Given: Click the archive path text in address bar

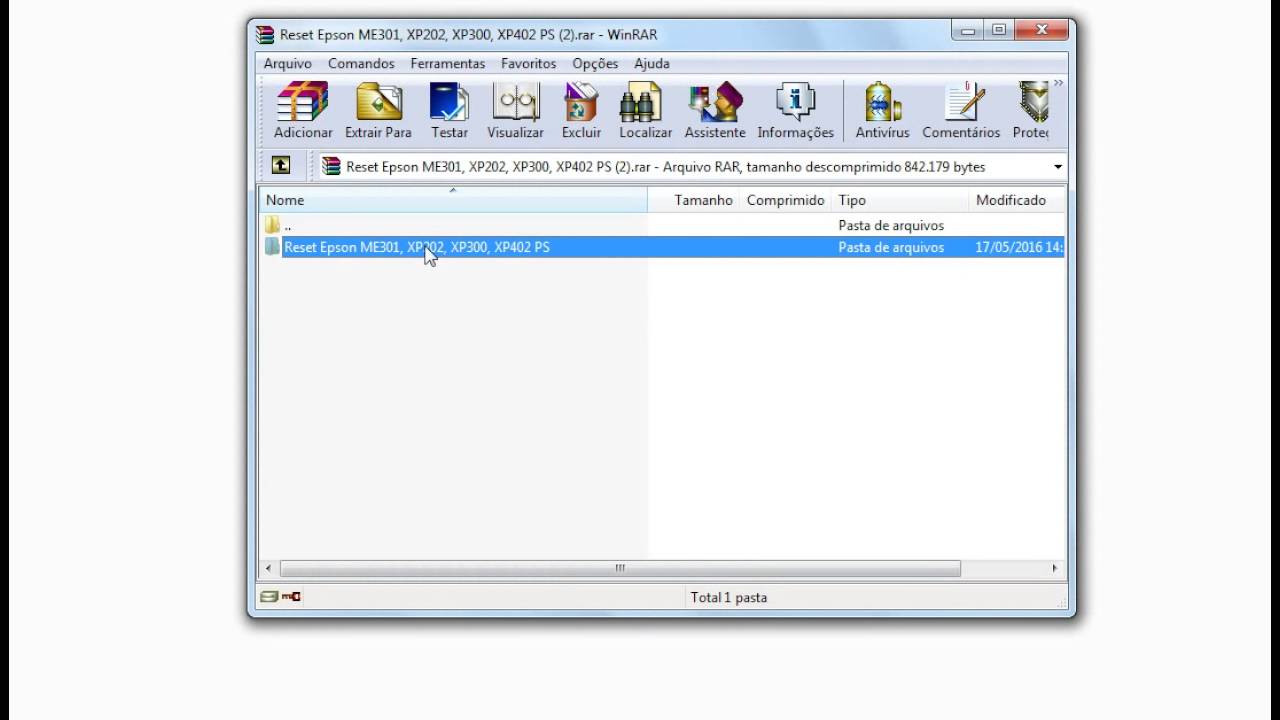Looking at the screenshot, I should [x=666, y=167].
